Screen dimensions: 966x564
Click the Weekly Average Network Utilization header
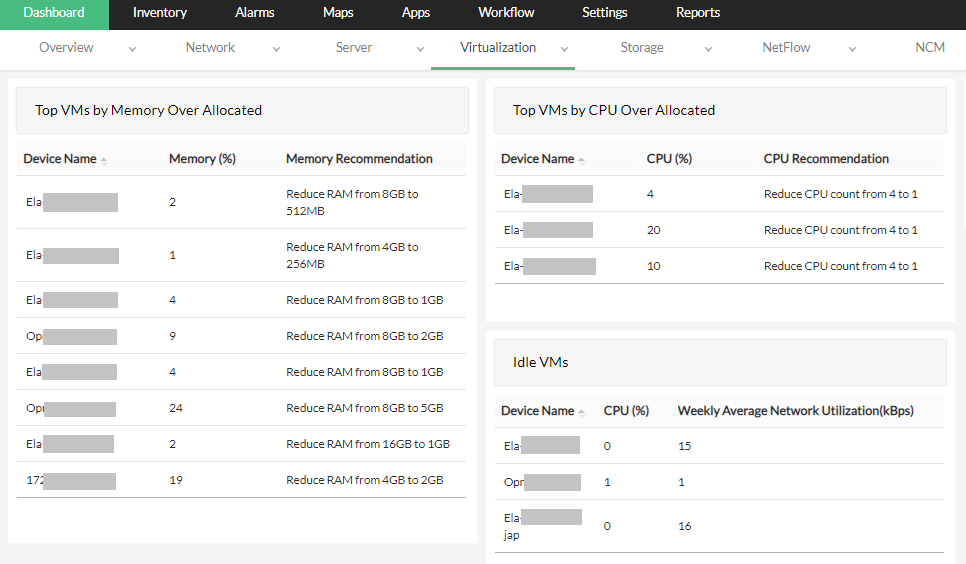795,411
